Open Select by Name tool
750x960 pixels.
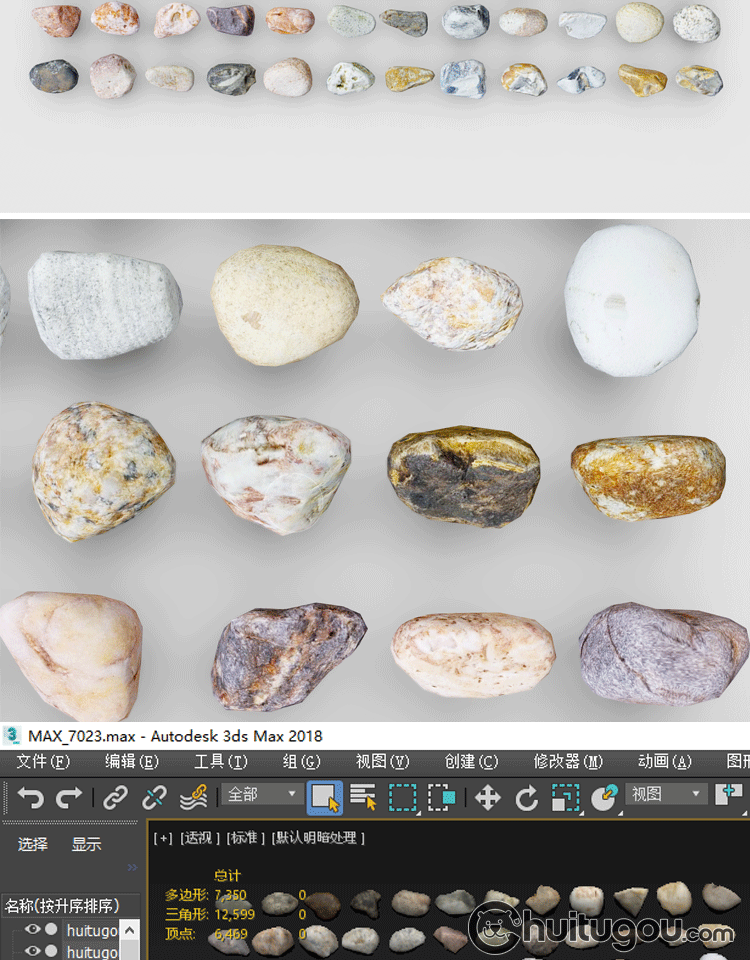[363, 797]
